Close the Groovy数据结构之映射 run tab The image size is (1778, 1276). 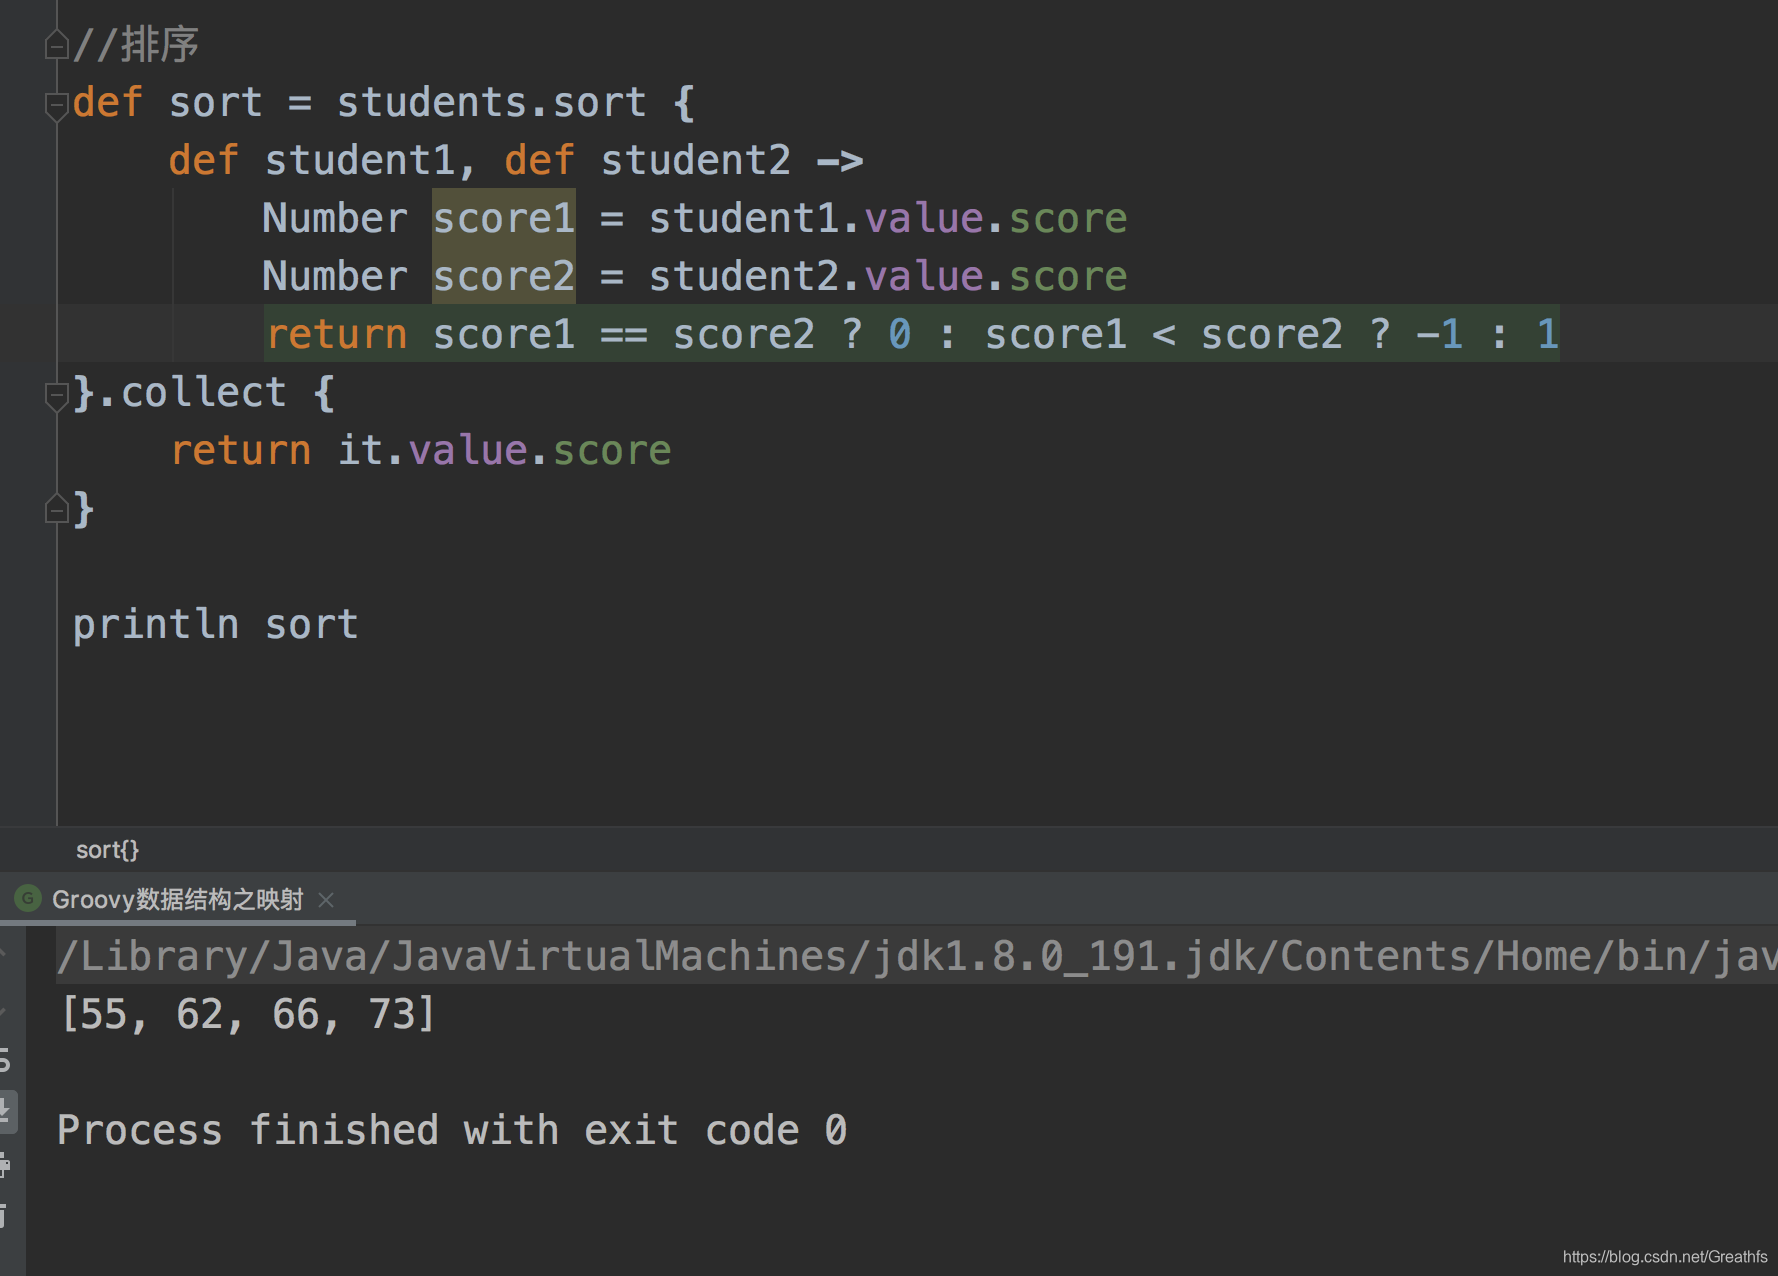(x=326, y=900)
